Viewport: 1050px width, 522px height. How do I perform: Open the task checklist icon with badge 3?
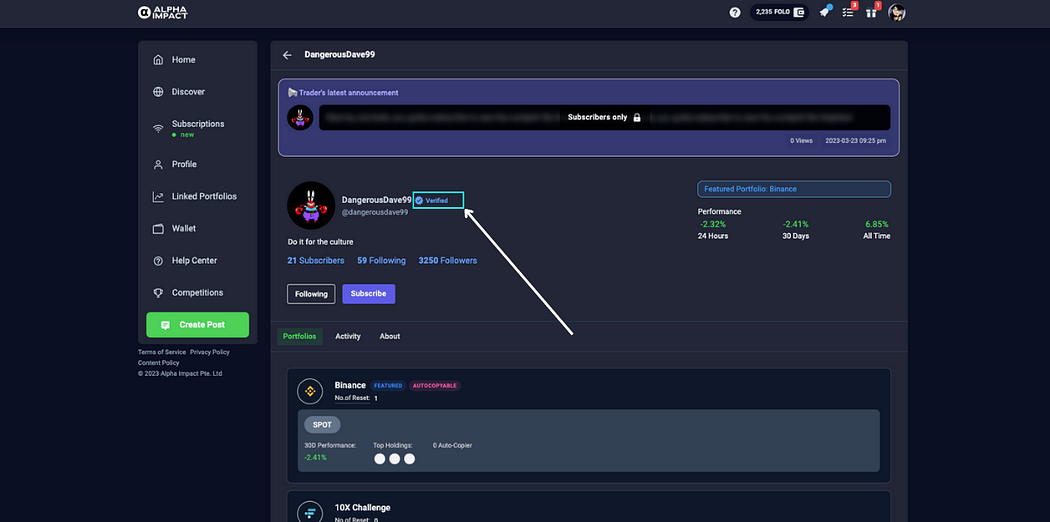pyautogui.click(x=848, y=12)
